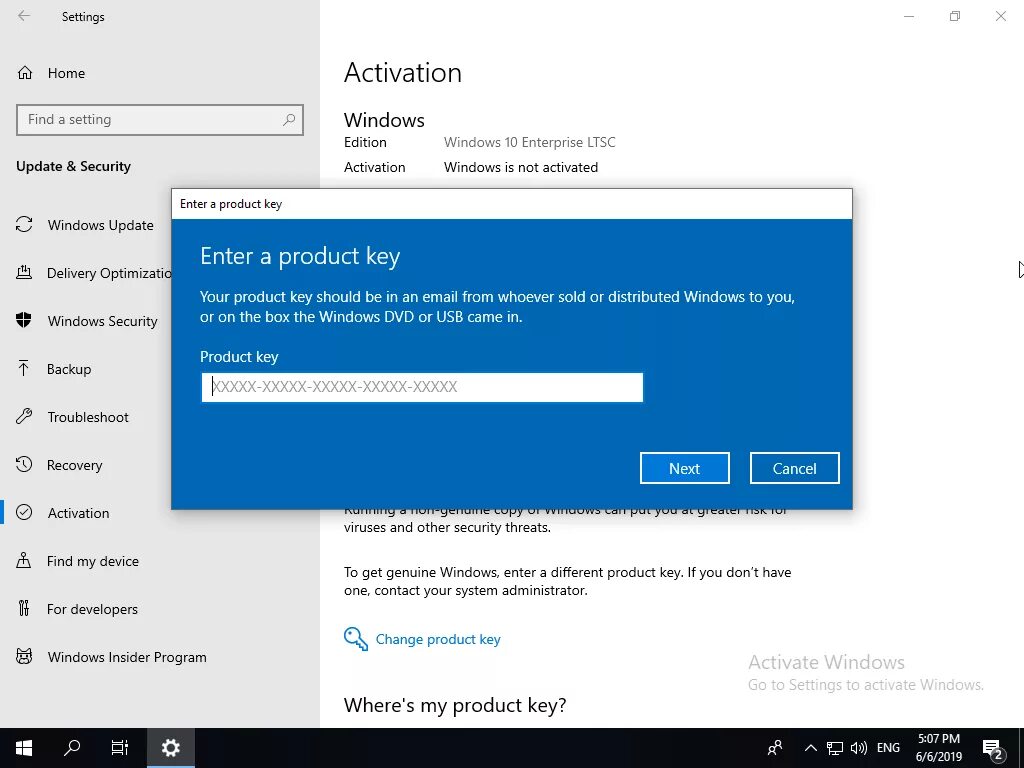Click the key icon beside Change product key
The height and width of the screenshot is (768, 1024).
click(x=356, y=639)
